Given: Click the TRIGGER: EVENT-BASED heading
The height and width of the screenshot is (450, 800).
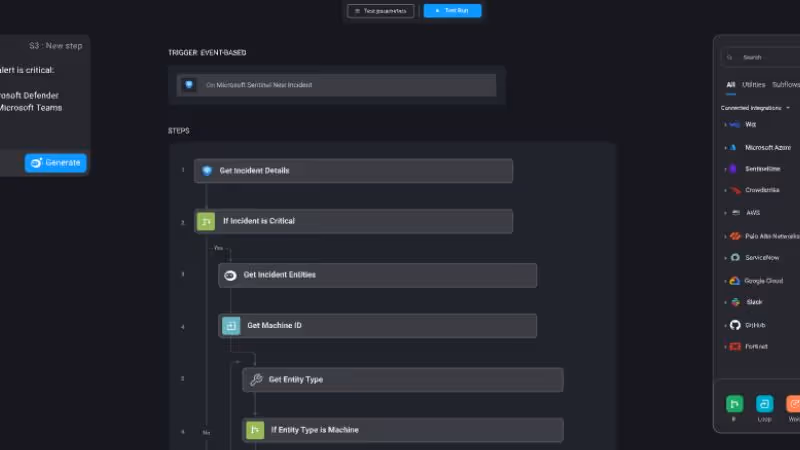Looking at the screenshot, I should (x=207, y=53).
